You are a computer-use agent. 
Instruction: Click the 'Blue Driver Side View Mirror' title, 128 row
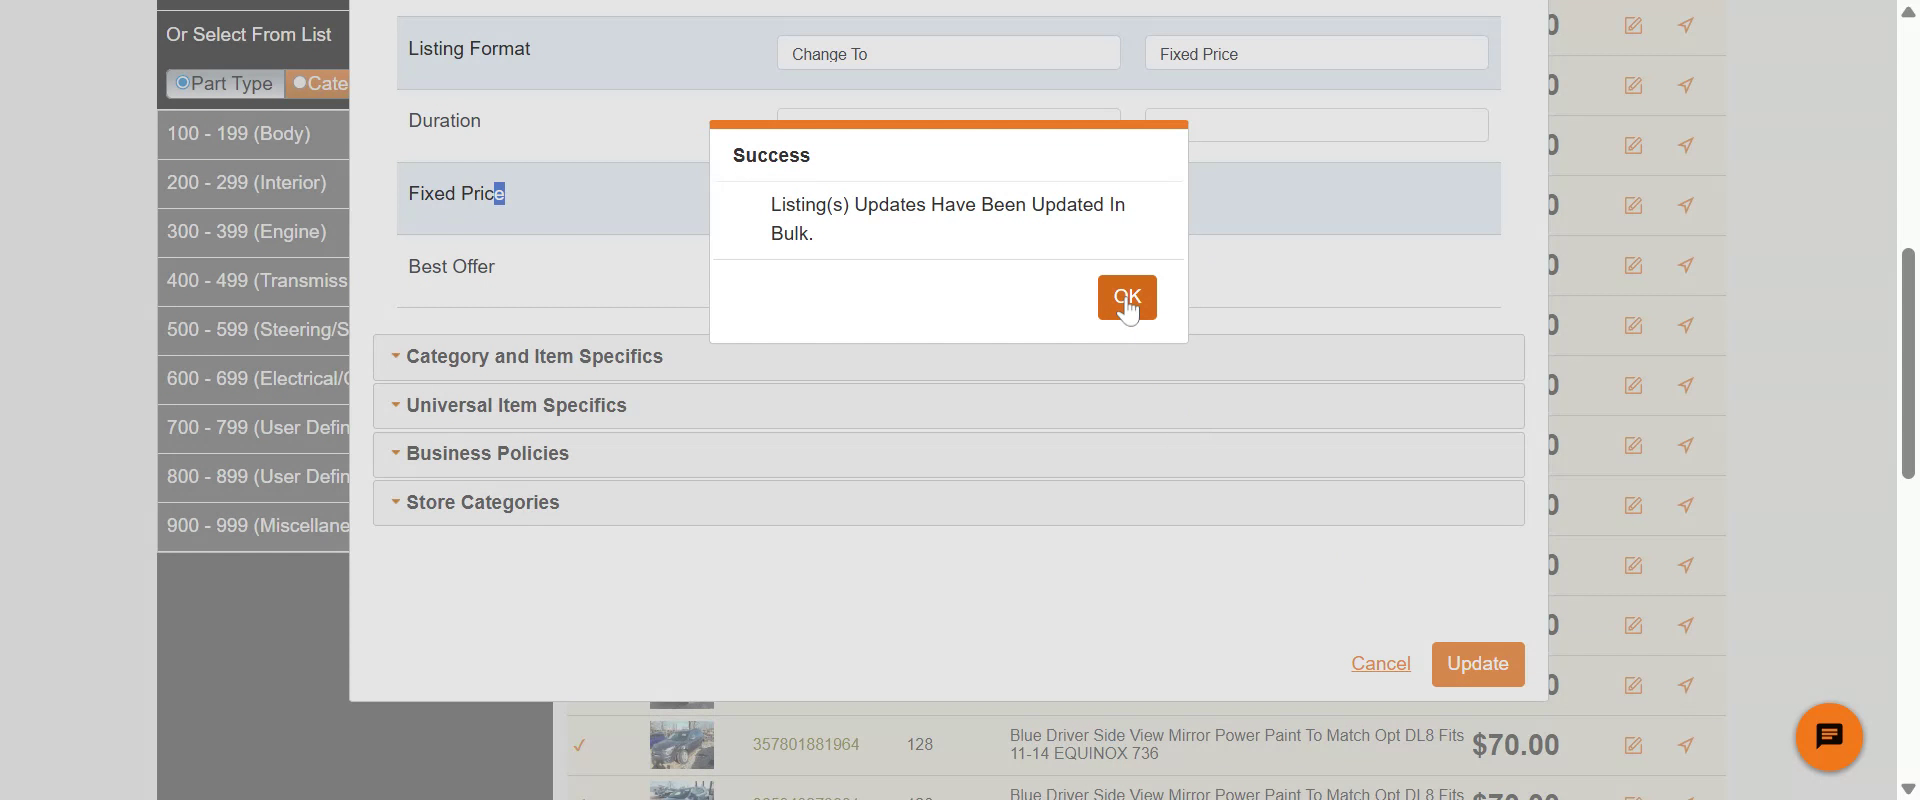[x=1236, y=745]
